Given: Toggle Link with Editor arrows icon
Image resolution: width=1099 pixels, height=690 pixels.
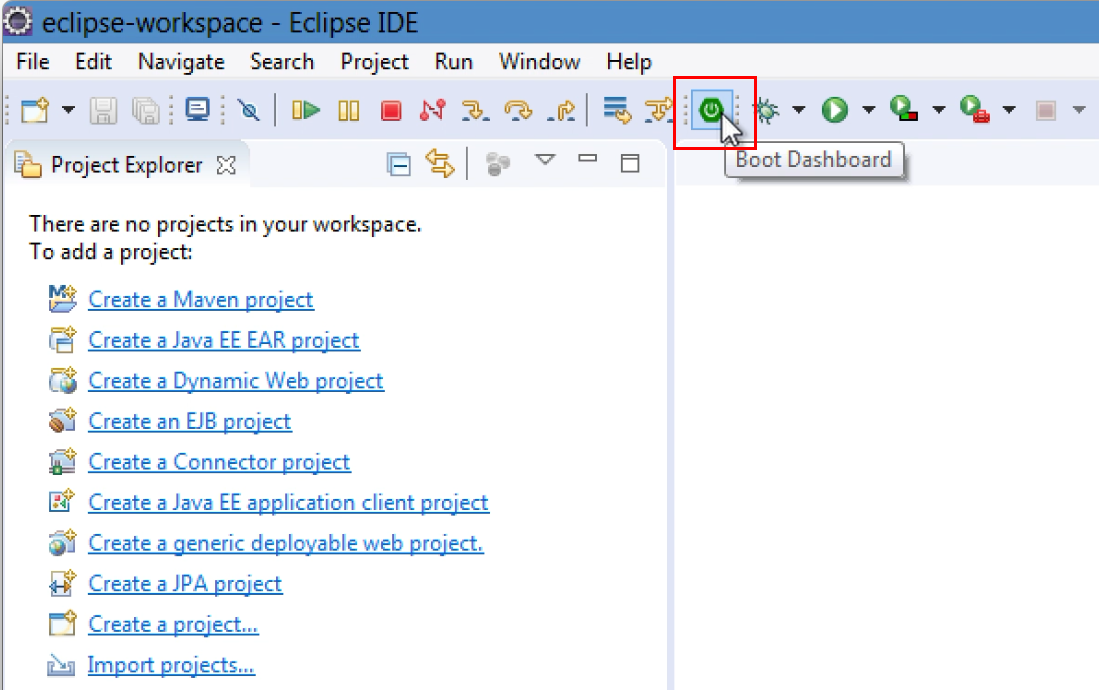Looking at the screenshot, I should pyautogui.click(x=440, y=163).
